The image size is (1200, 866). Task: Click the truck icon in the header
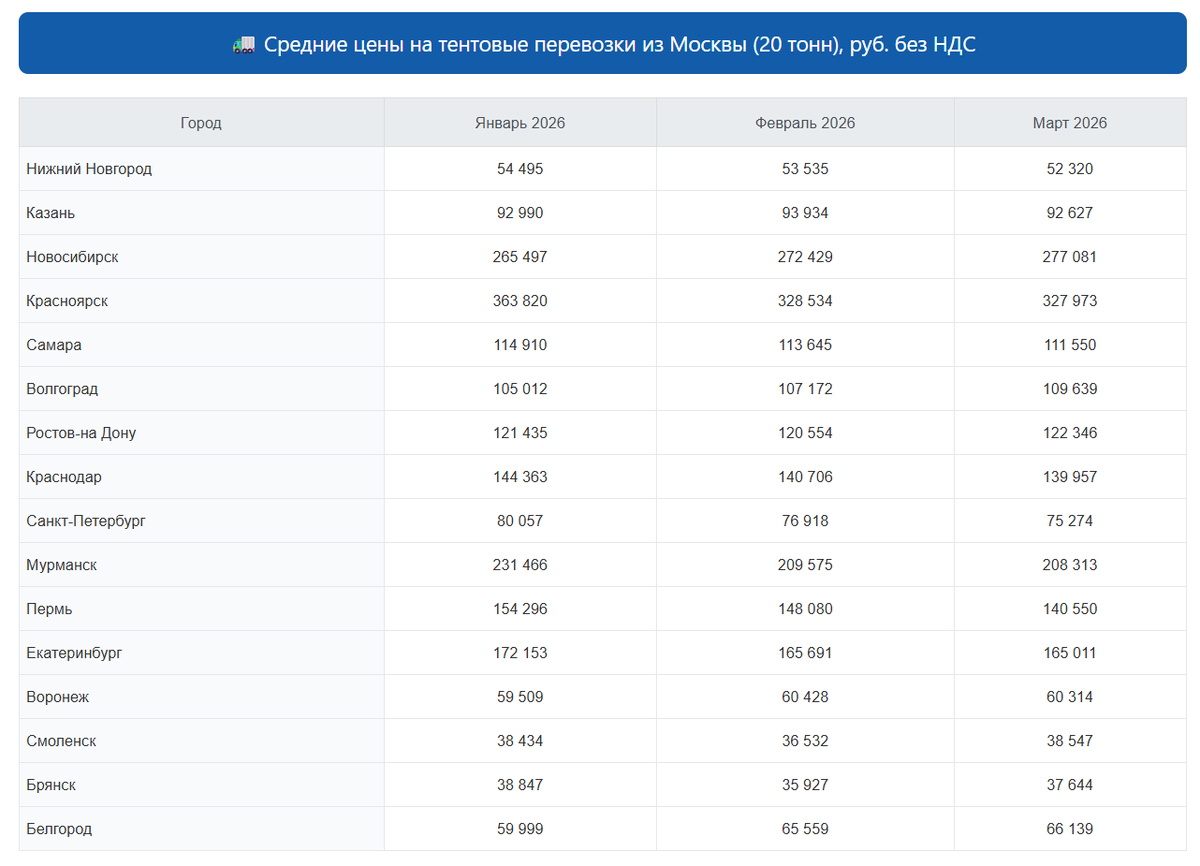243,44
